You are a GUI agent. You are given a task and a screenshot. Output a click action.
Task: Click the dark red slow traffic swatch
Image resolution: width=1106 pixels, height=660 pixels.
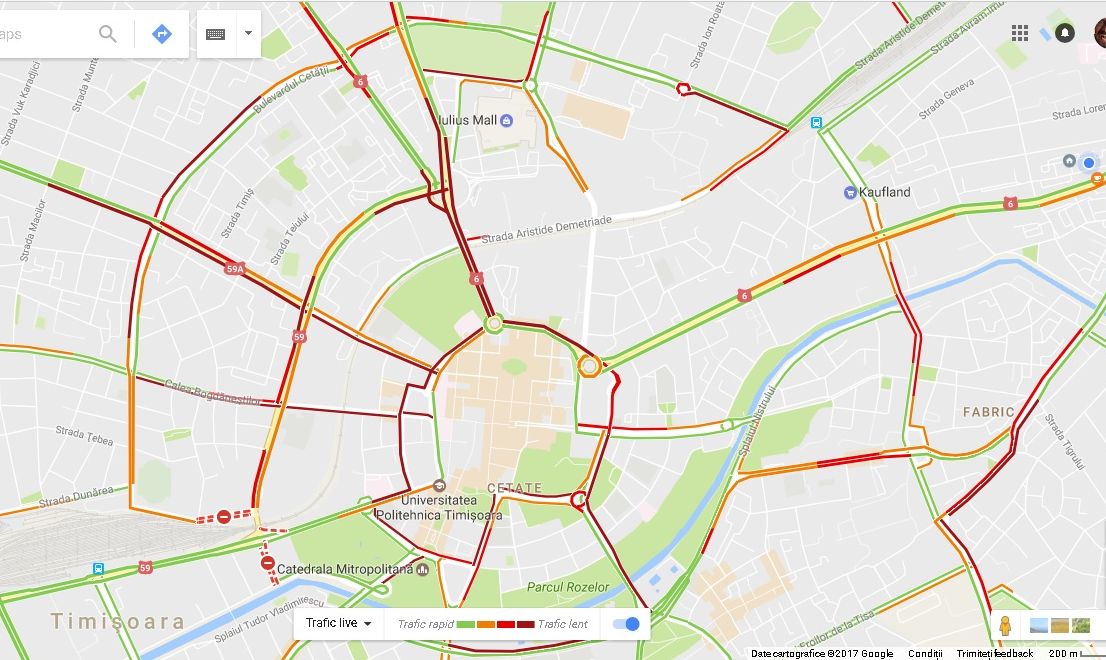(x=525, y=624)
